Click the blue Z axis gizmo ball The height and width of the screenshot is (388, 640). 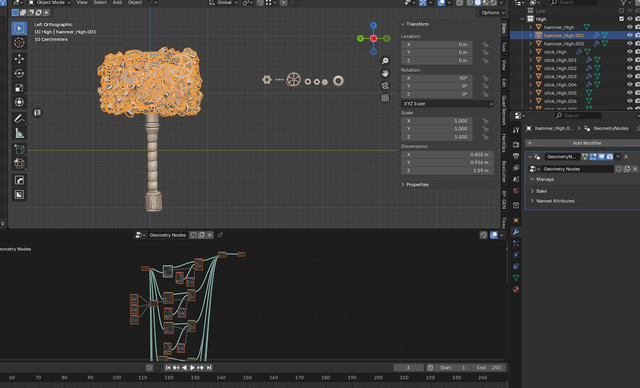[x=373, y=25]
